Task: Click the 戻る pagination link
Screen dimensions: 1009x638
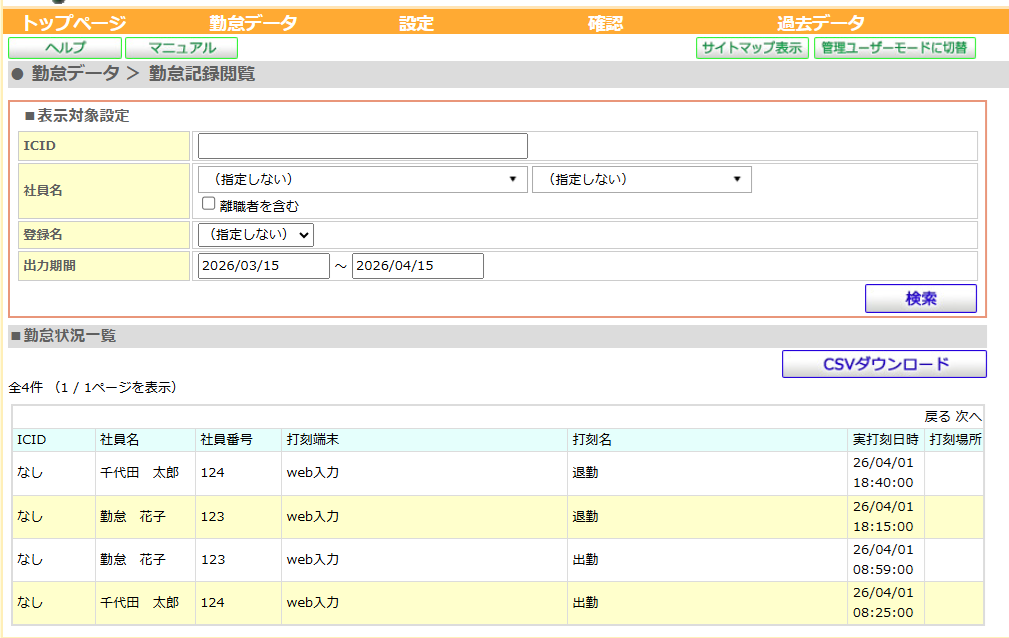Action: tap(937, 416)
